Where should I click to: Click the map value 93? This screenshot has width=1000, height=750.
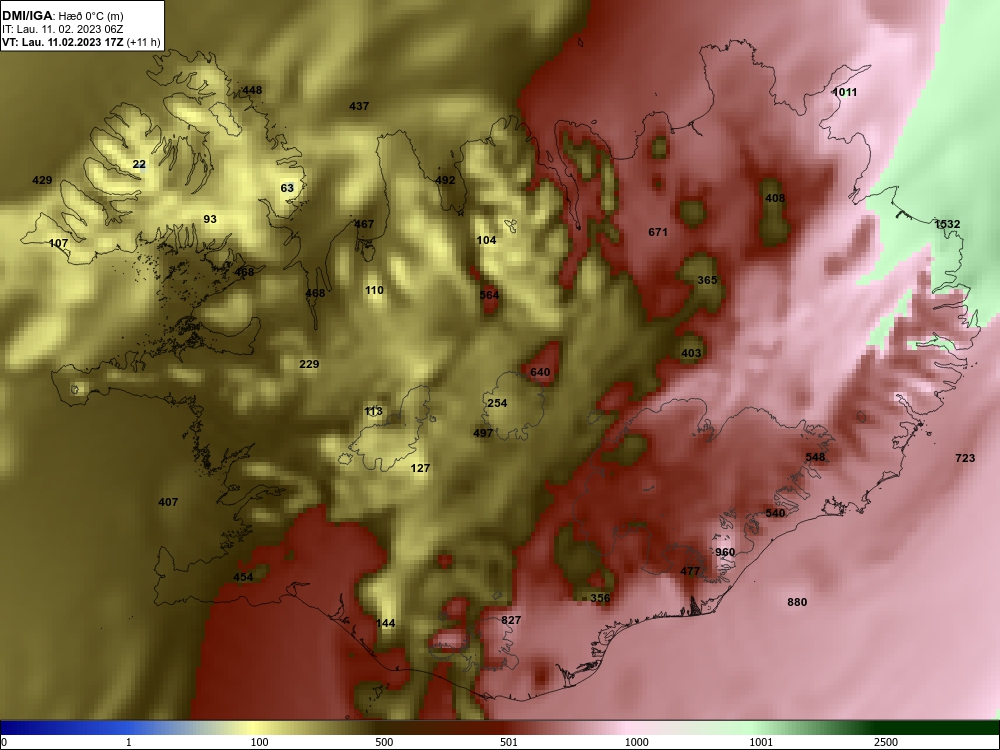click(x=210, y=219)
